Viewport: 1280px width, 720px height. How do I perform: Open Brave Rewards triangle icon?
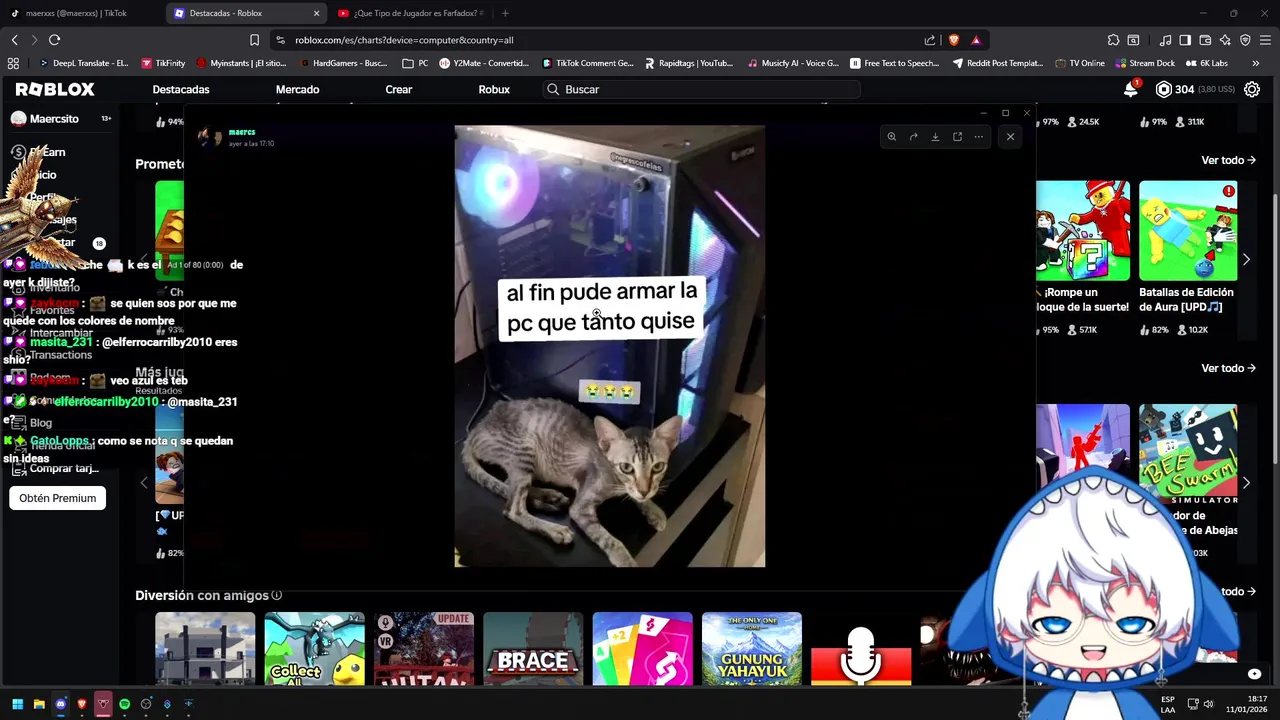tap(976, 40)
